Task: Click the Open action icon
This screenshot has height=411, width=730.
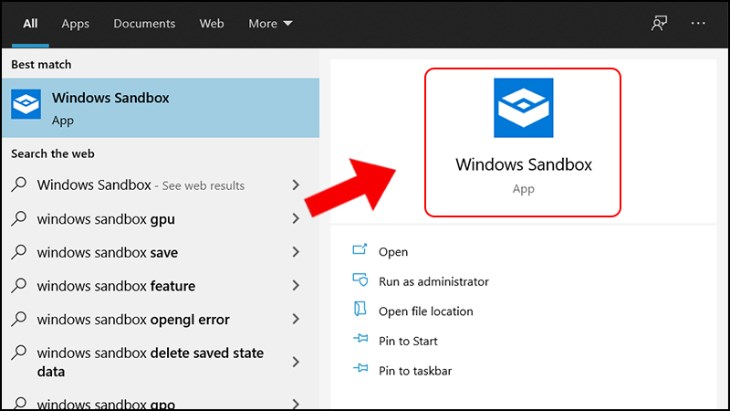Action: (x=360, y=249)
